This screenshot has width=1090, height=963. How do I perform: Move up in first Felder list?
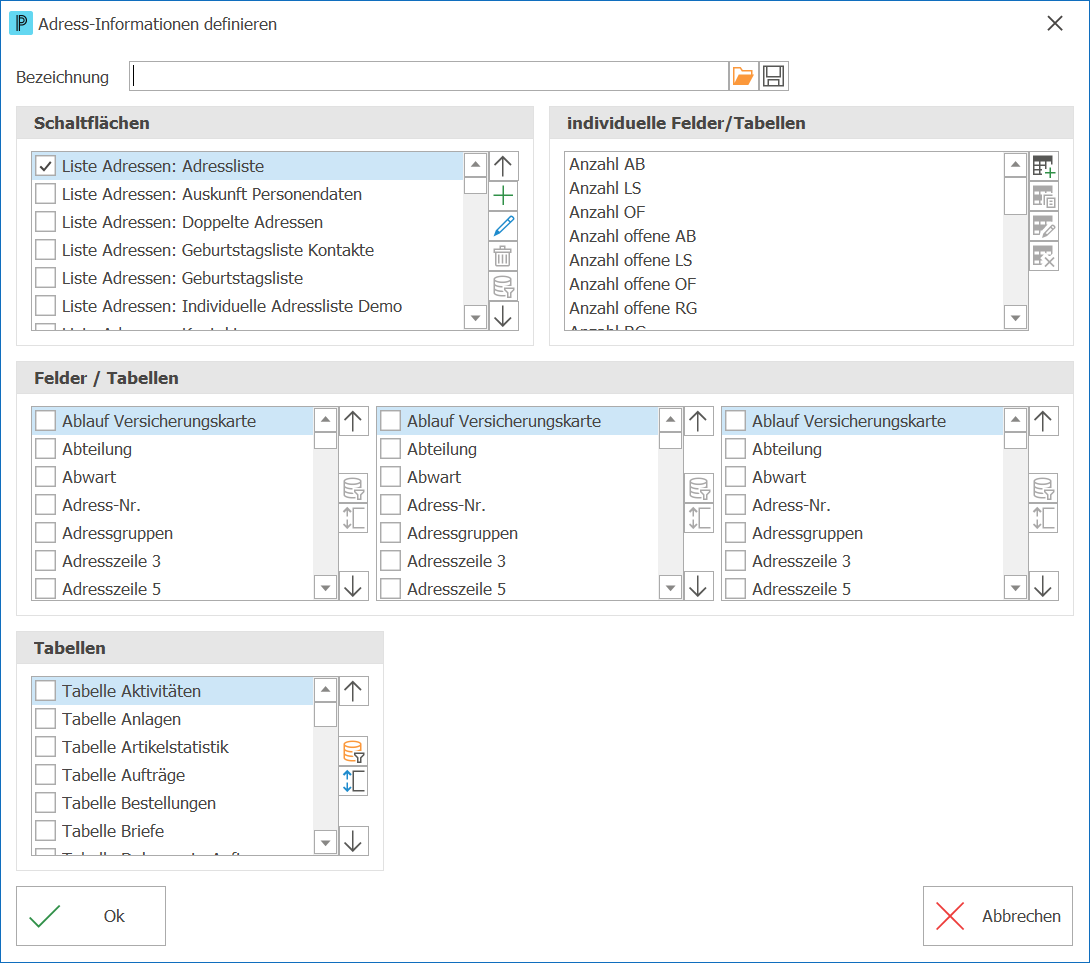click(353, 421)
